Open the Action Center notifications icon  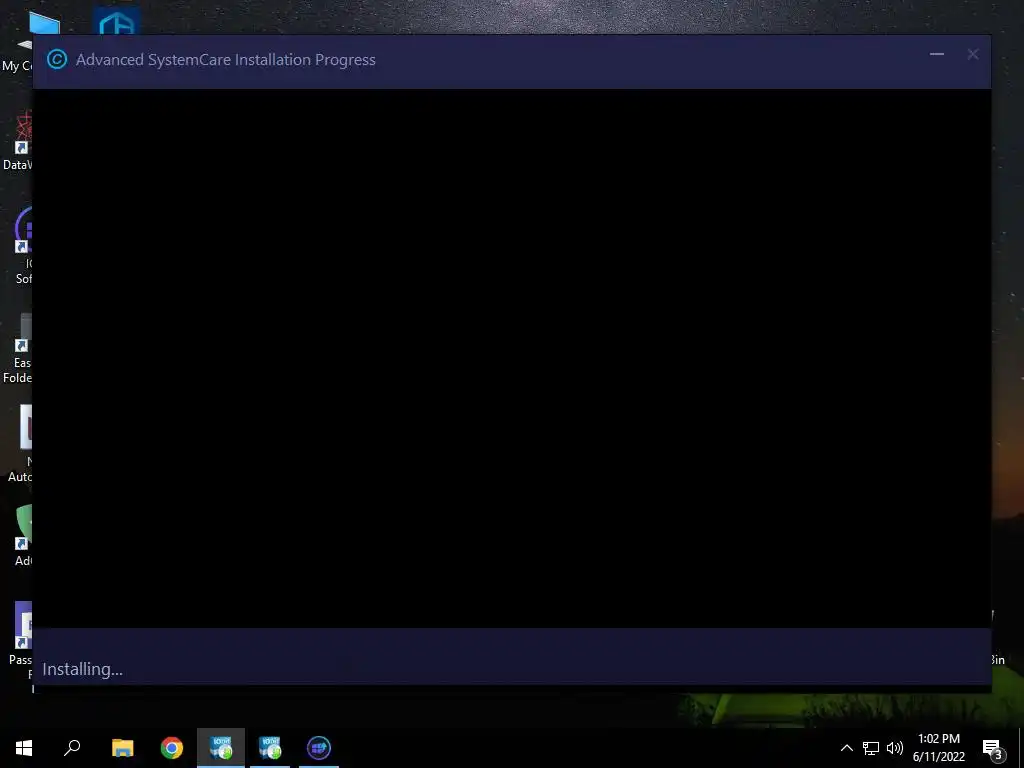click(993, 748)
